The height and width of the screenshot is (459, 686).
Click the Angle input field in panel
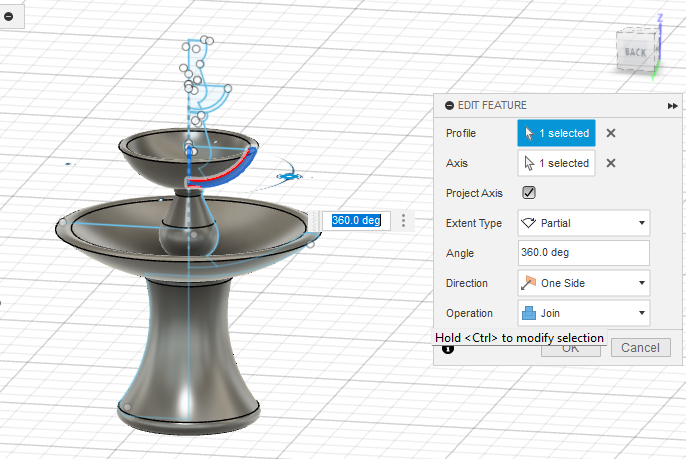[x=584, y=252]
